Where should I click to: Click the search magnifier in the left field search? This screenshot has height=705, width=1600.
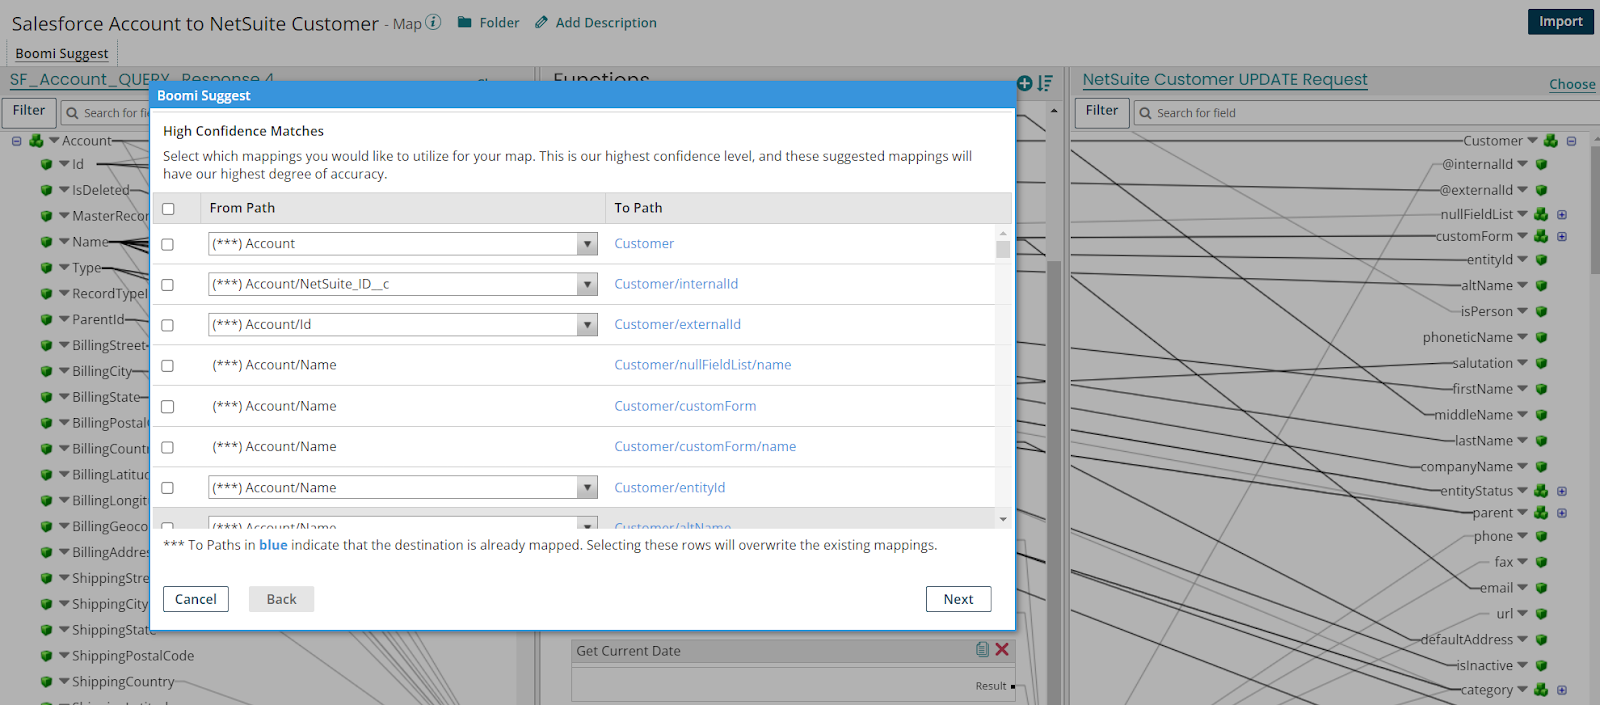pyautogui.click(x=72, y=113)
